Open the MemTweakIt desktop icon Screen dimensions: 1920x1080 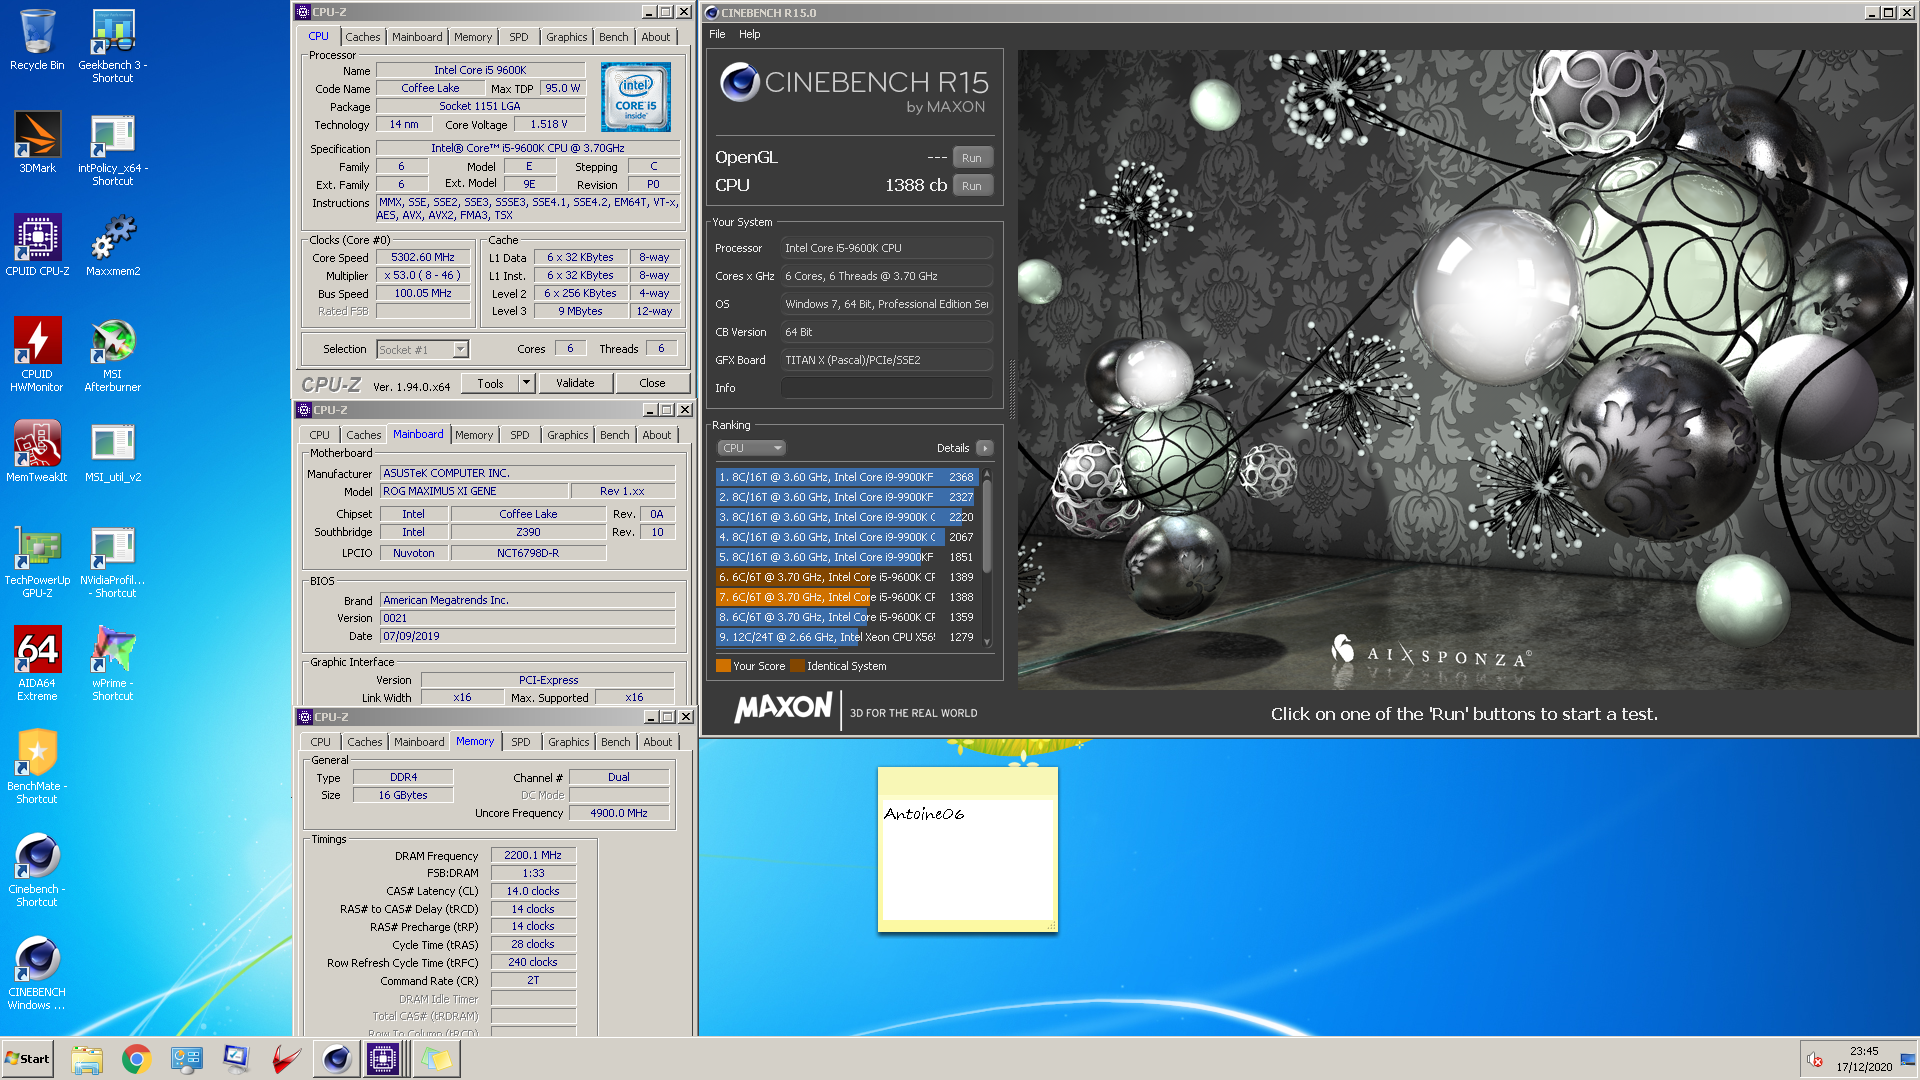37,451
